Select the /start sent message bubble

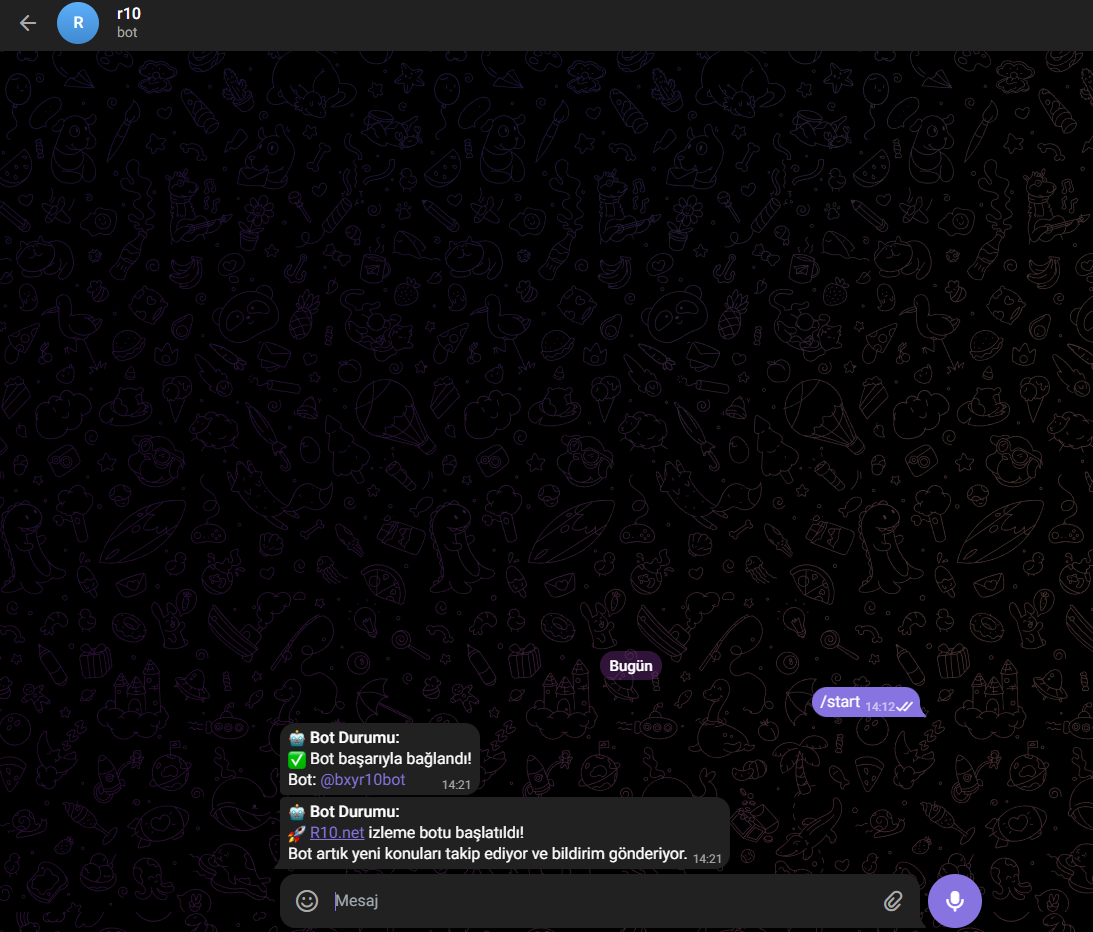click(x=866, y=702)
